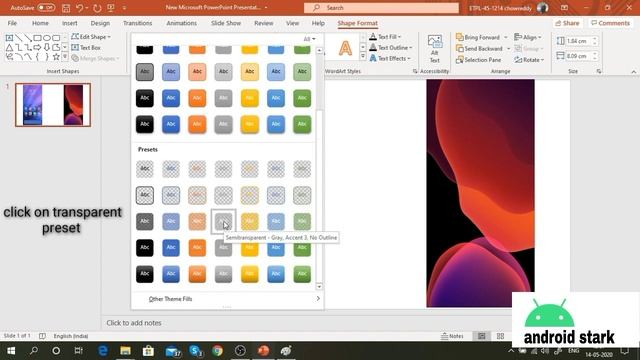Click the Share button
The image size is (640, 360).
point(567,23)
